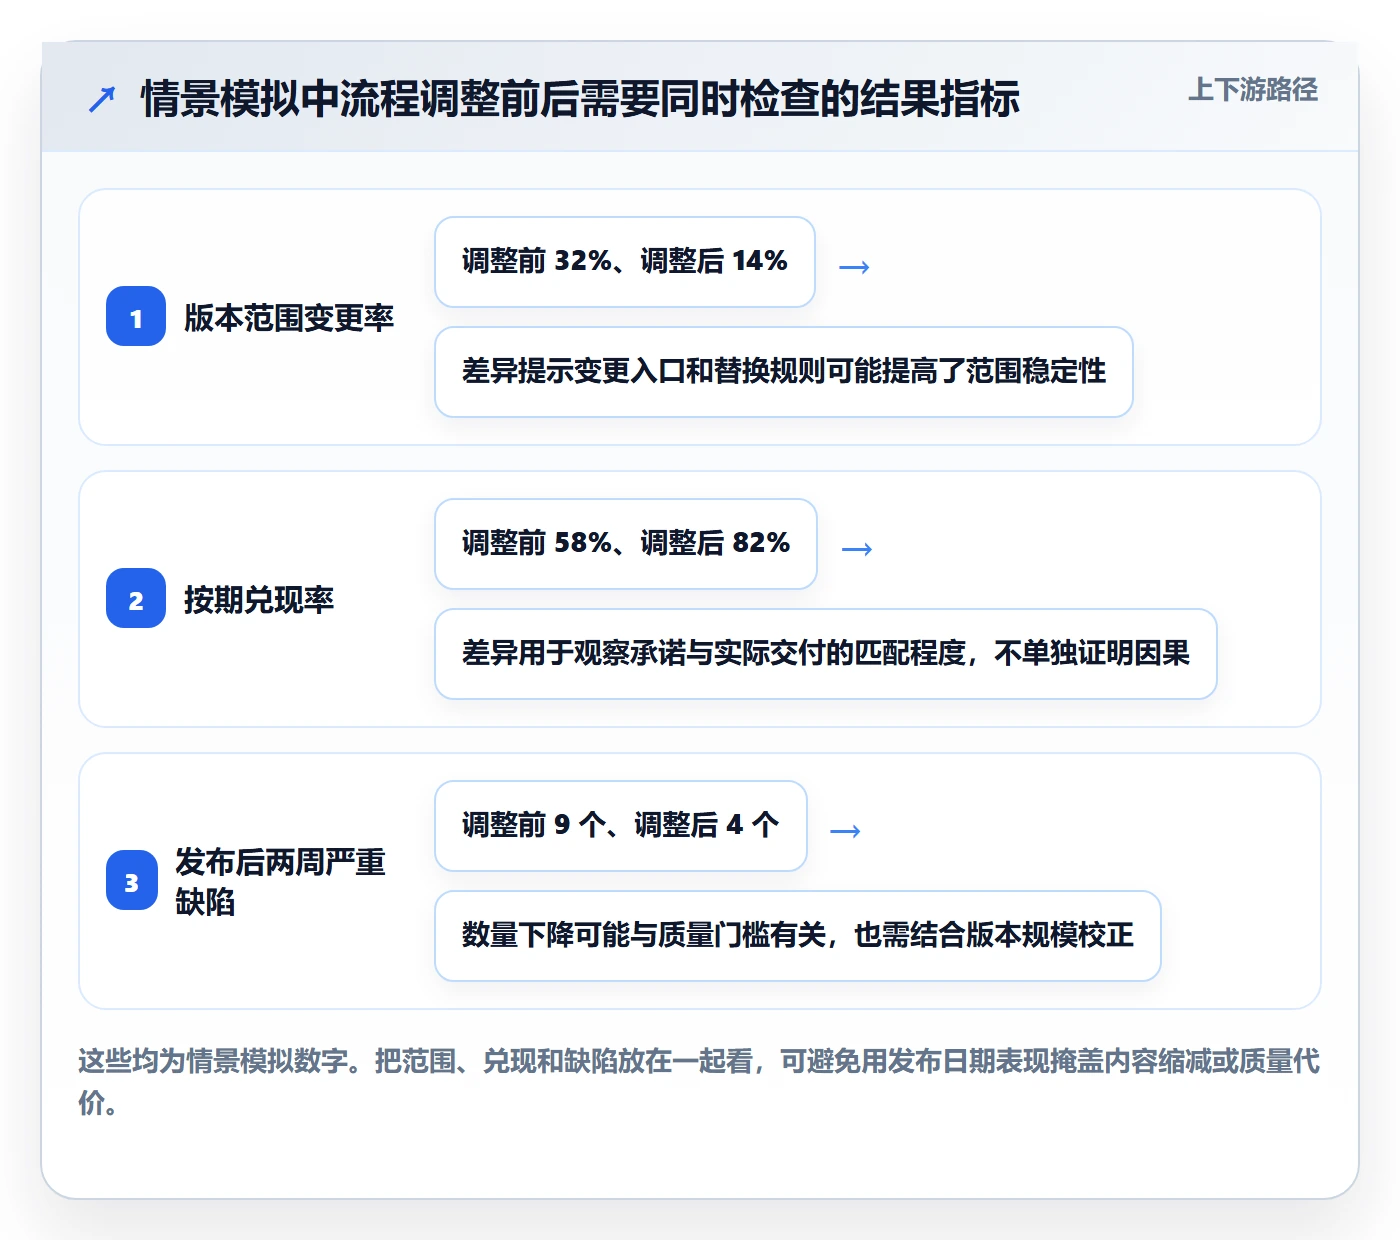This screenshot has width=1400, height=1240.
Task: Click the number 2 badge
Action: 136,598
